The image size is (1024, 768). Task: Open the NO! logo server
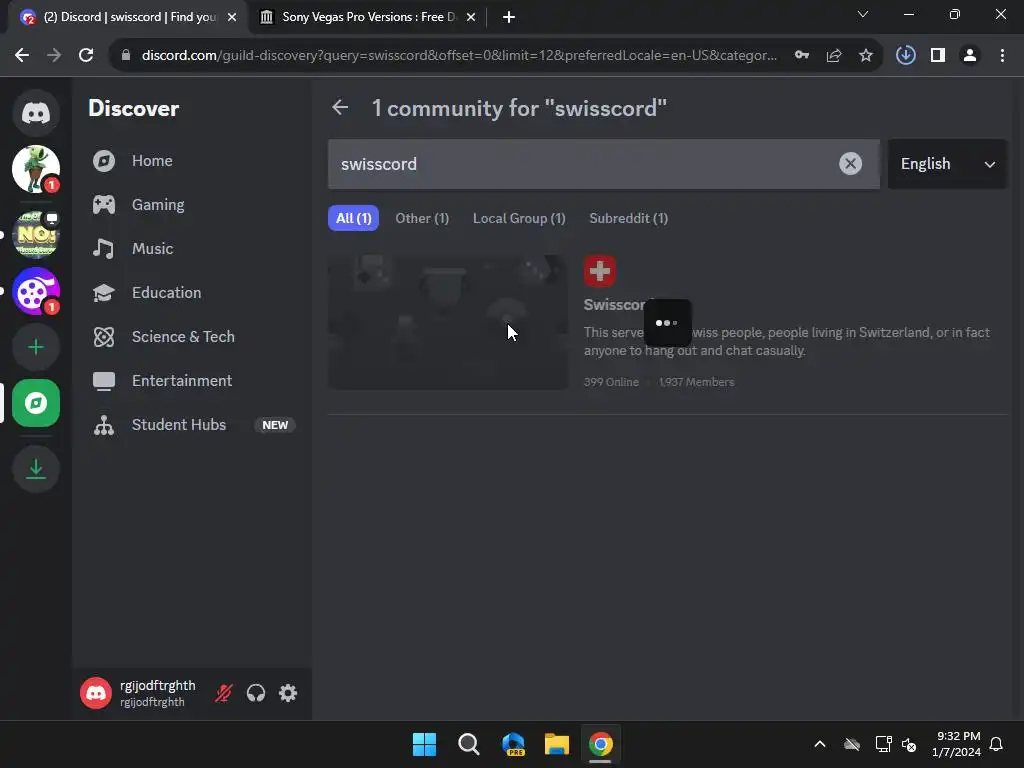[x=36, y=234]
